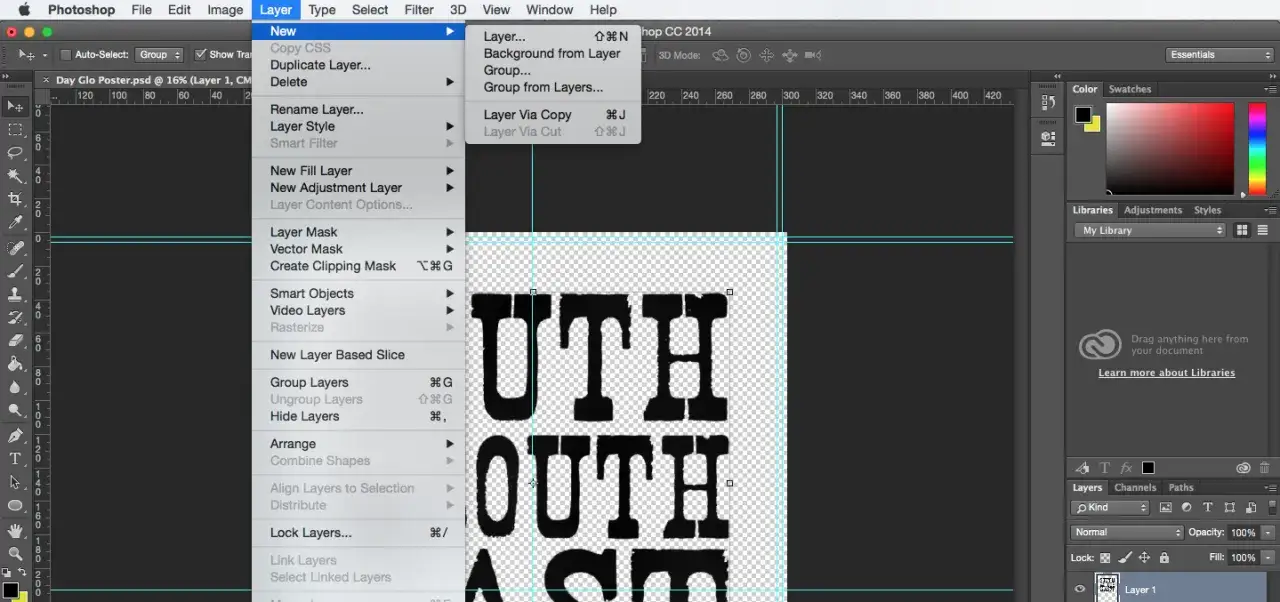Select the Lasso tool
The height and width of the screenshot is (602, 1280).
tap(15, 153)
